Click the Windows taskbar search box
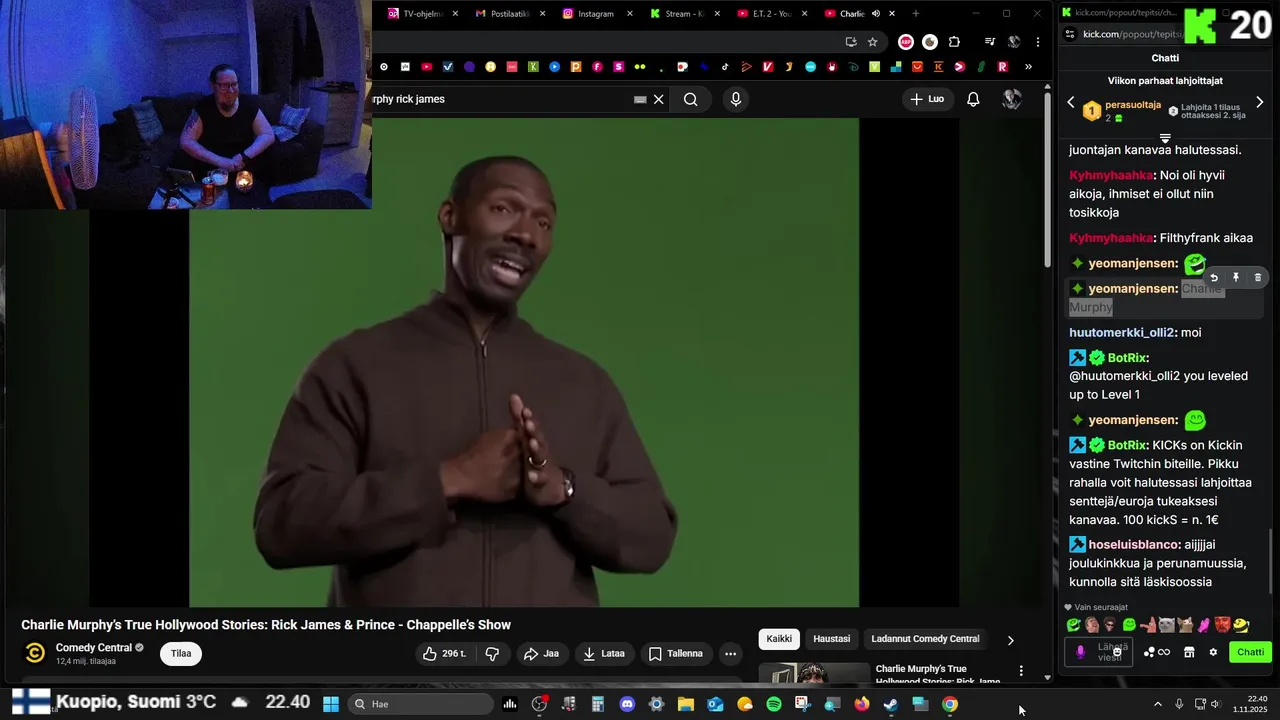Image resolution: width=1280 pixels, height=720 pixels. tap(418, 704)
